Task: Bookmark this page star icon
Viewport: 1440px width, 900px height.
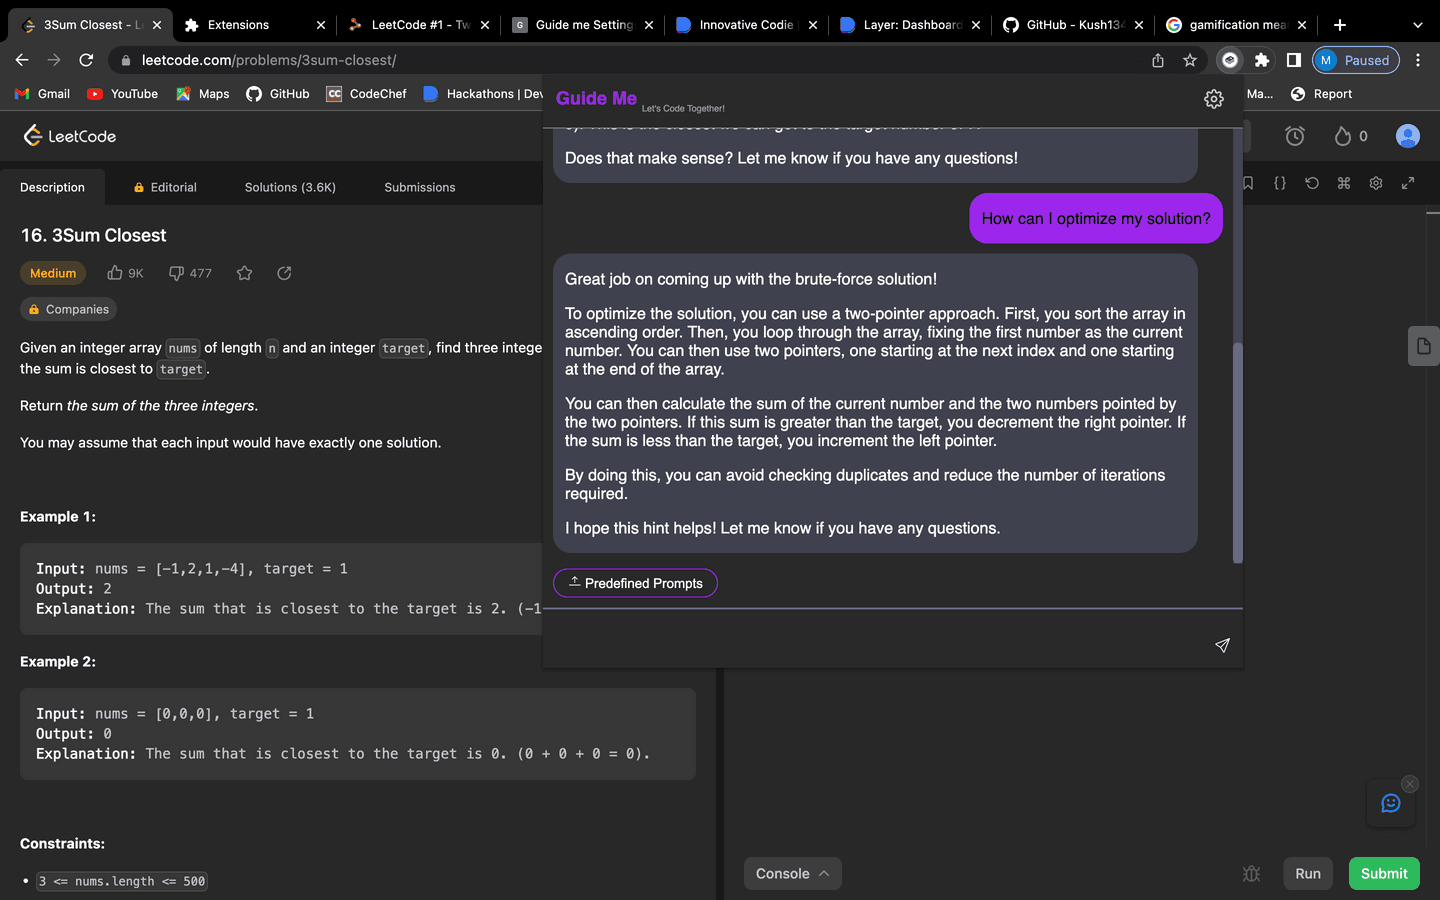Action: [1190, 60]
